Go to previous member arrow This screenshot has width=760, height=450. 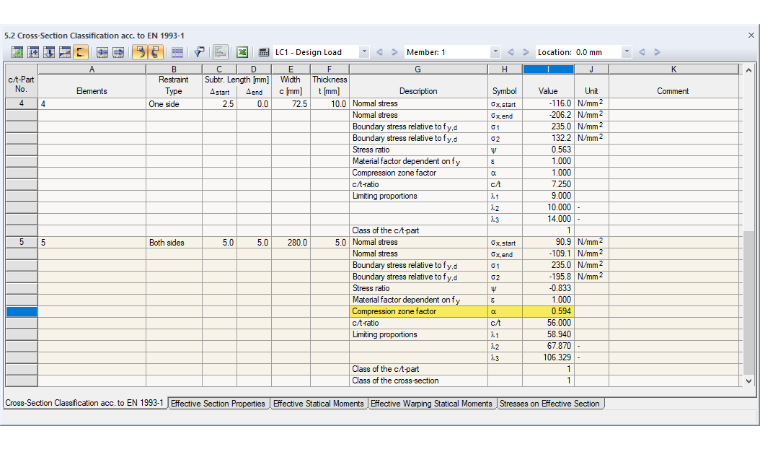point(510,52)
